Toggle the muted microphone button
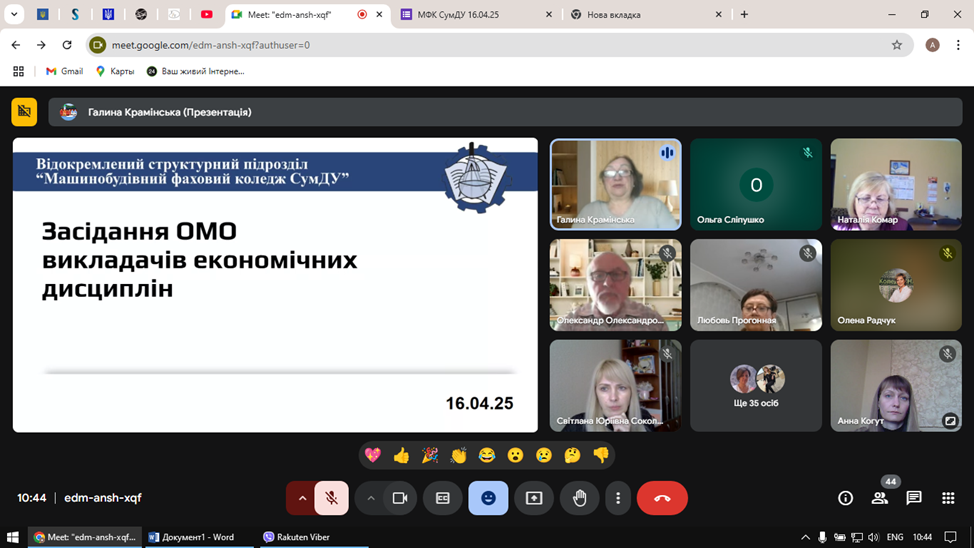This screenshot has width=974, height=548. click(x=332, y=498)
